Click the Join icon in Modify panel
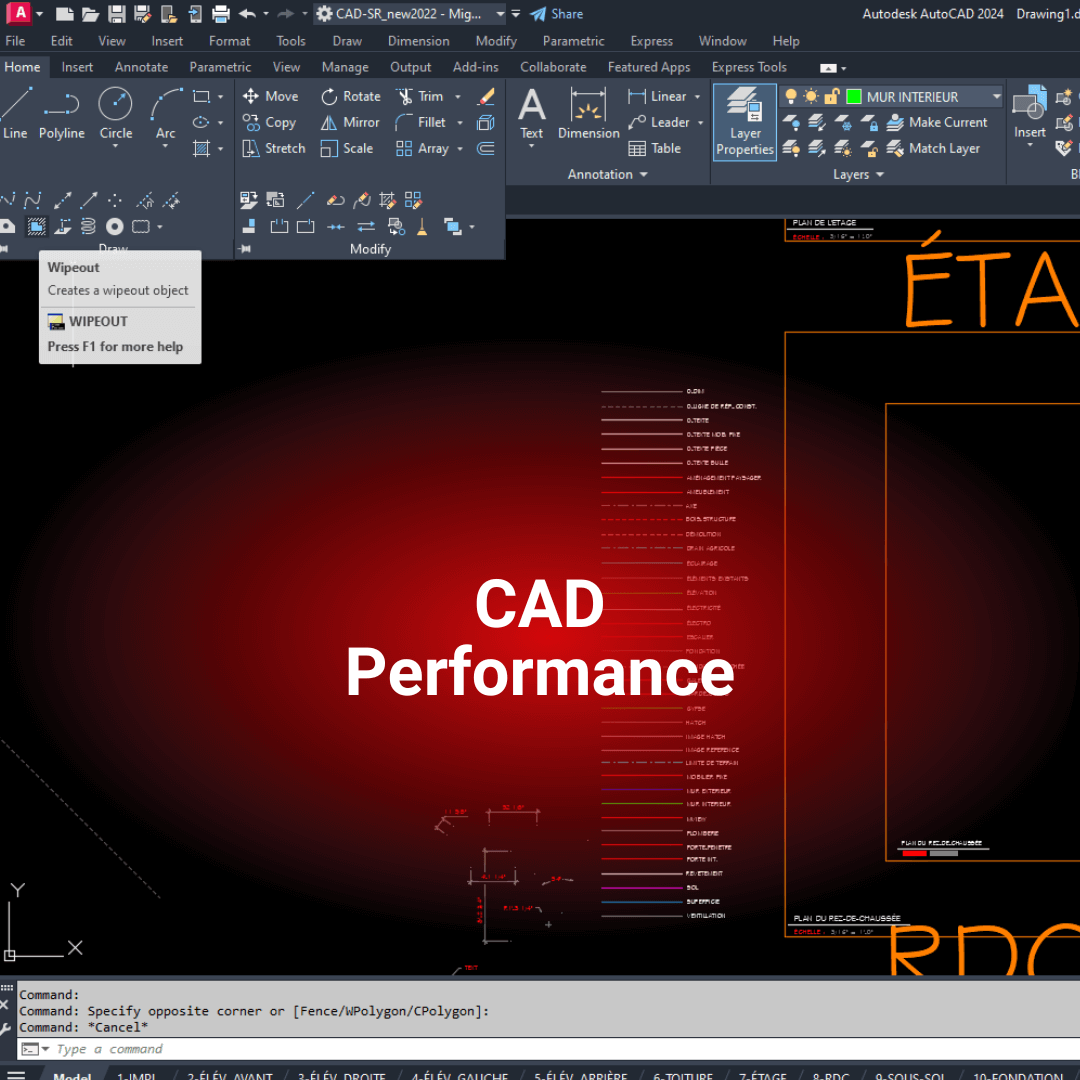 335,227
